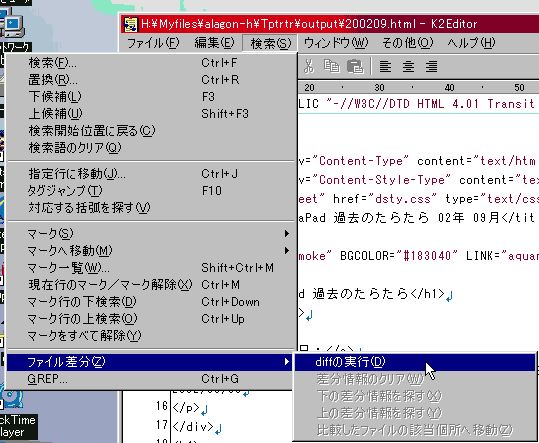Click the column ruler at 30
Viewport: 539px width, 443px height.
click(x=380, y=88)
